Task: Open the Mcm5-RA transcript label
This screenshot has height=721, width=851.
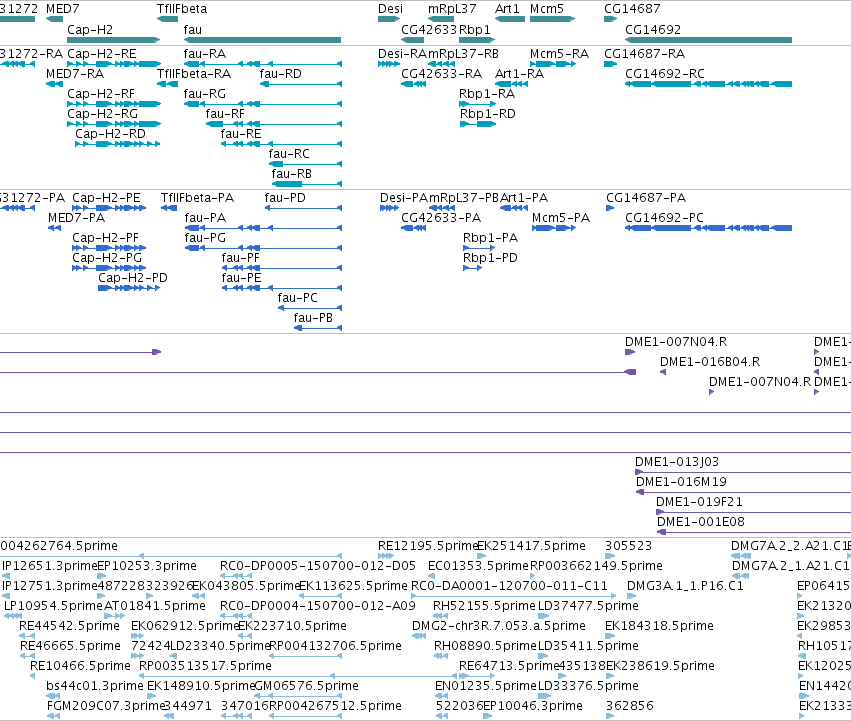Action: coord(559,54)
